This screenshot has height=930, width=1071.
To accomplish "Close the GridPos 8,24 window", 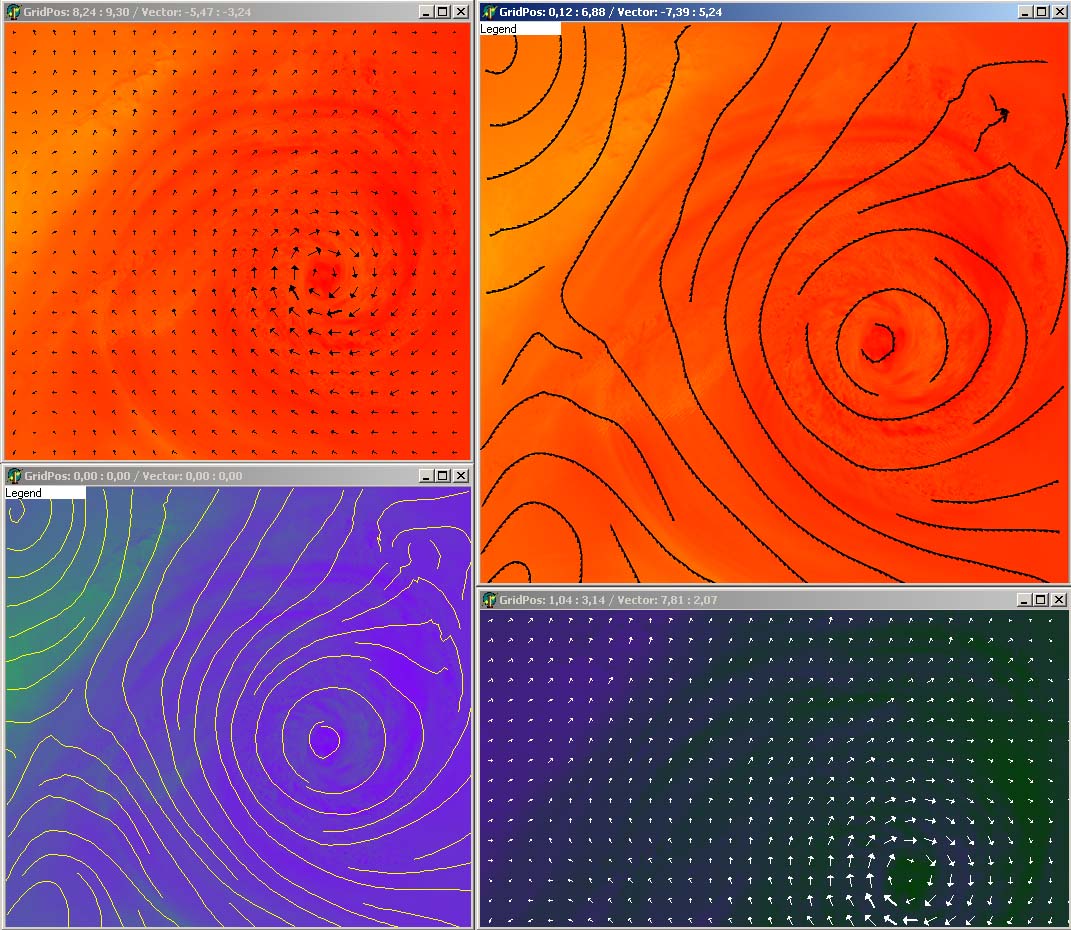I will click(460, 12).
